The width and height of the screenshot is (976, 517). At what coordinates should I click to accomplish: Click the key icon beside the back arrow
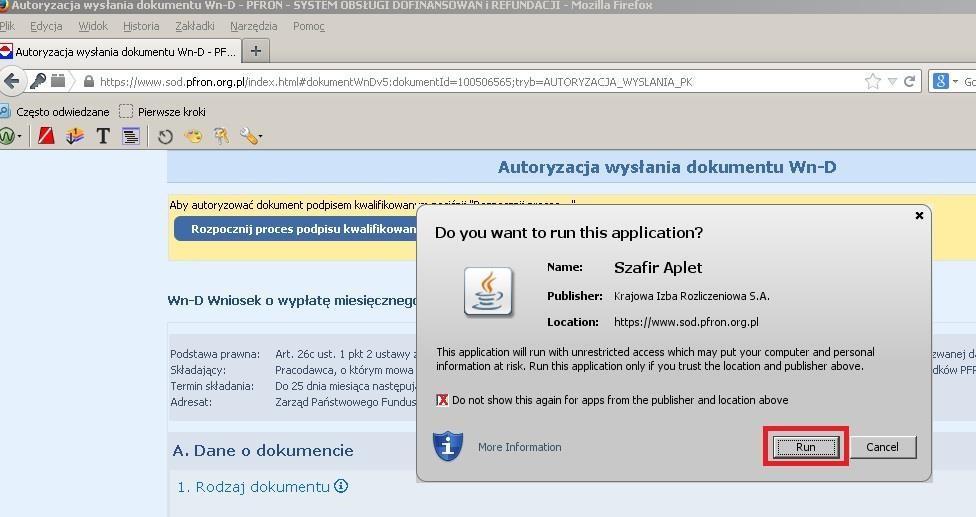37,81
